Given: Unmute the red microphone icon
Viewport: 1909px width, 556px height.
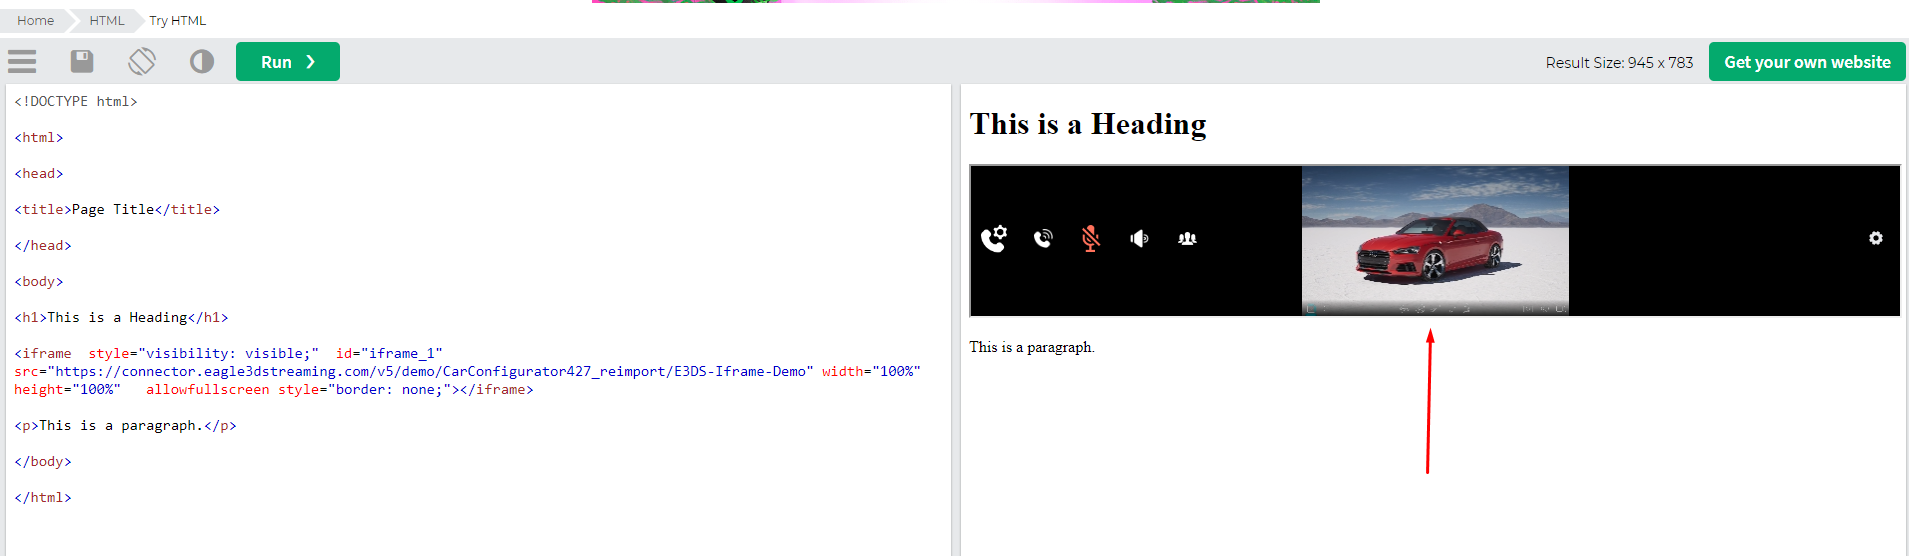Looking at the screenshot, I should tap(1091, 238).
